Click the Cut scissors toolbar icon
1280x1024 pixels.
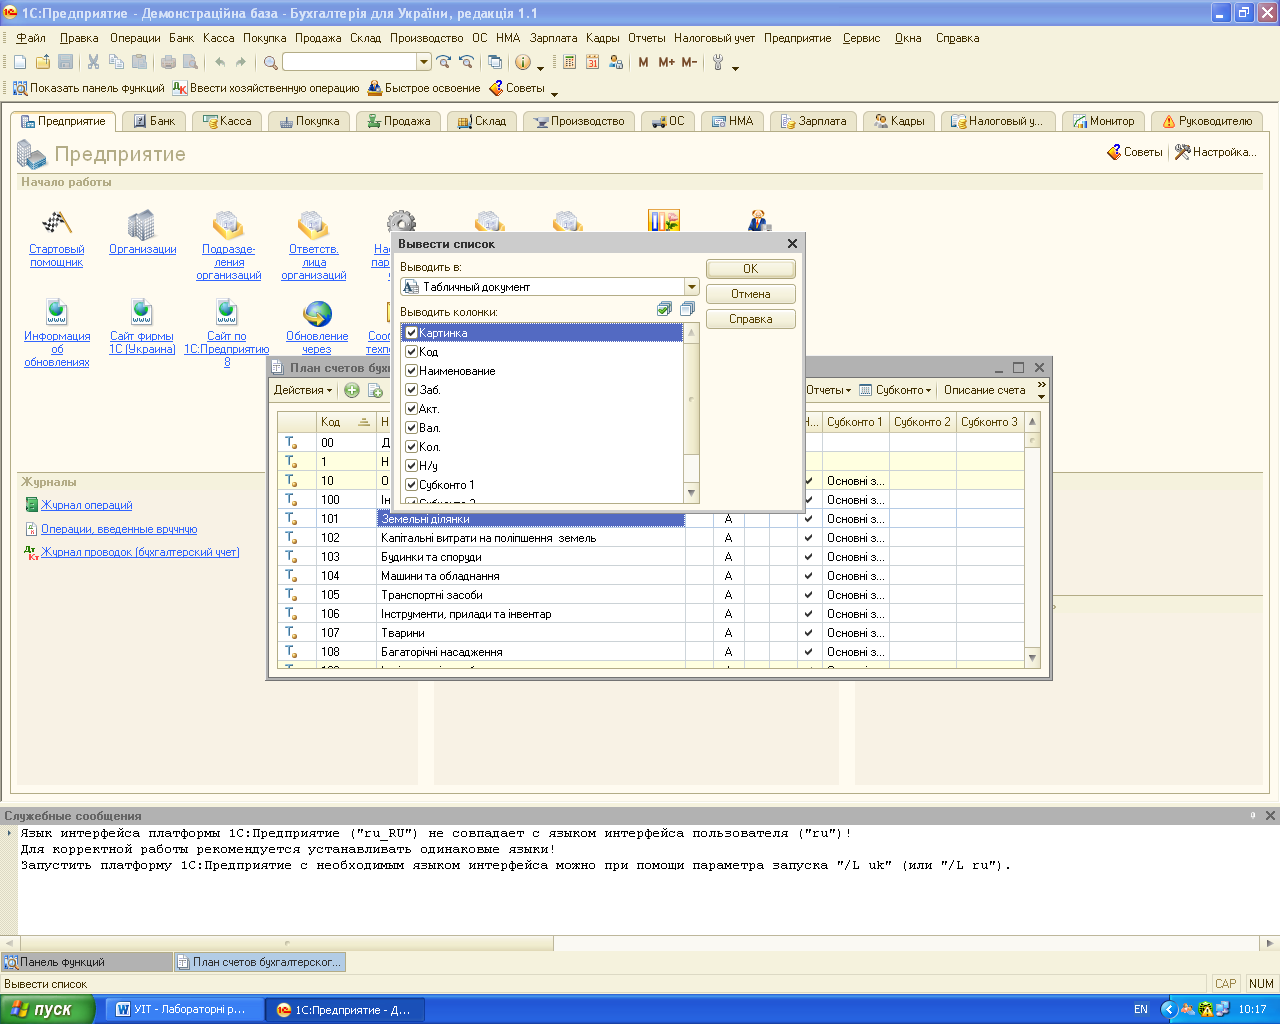[93, 62]
